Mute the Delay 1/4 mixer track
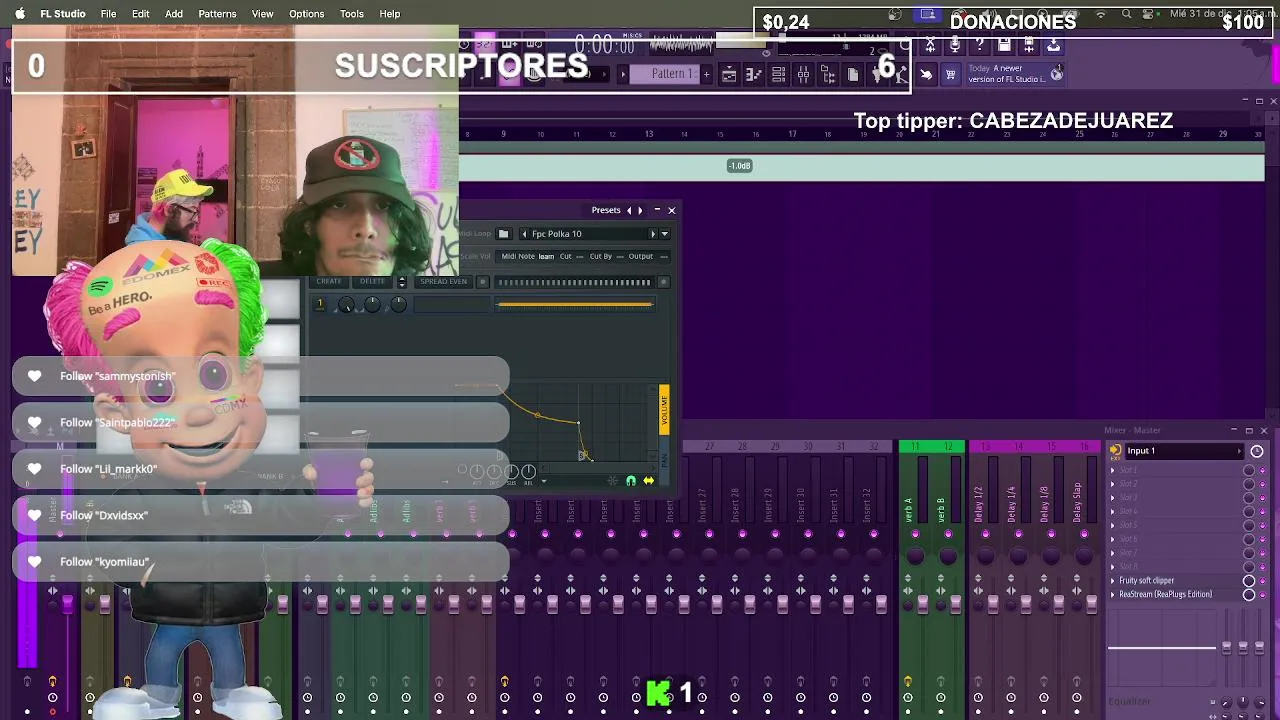The height and width of the screenshot is (720, 1280). coord(1018,534)
